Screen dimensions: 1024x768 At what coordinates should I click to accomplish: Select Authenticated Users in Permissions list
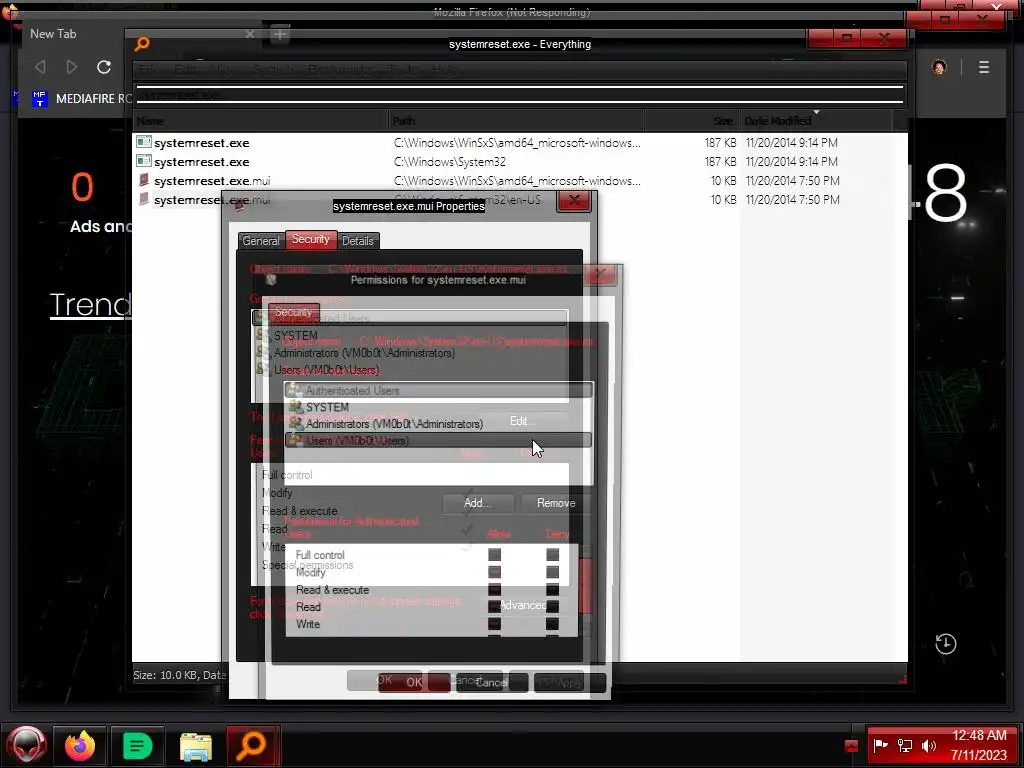point(438,391)
